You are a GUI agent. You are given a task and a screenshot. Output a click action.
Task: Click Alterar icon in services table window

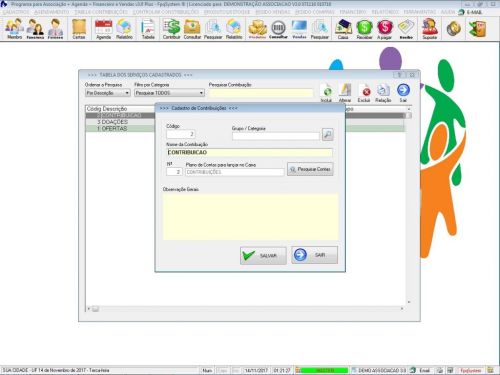[x=345, y=93]
